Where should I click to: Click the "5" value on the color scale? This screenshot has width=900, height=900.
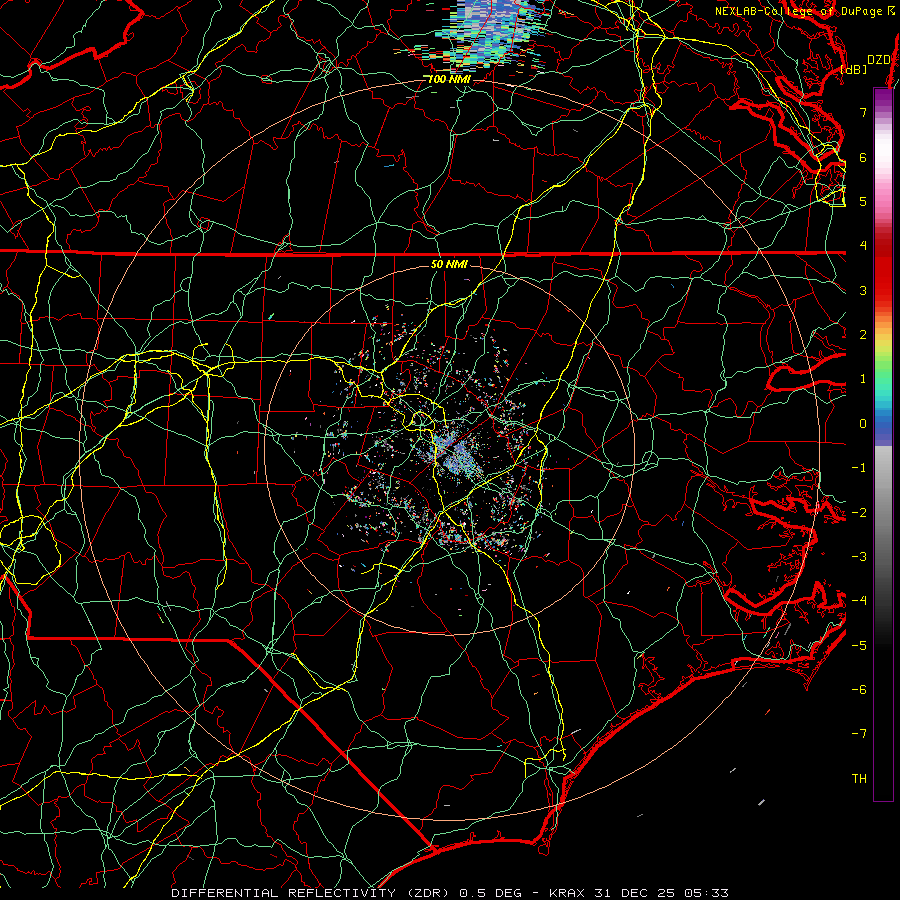tap(863, 201)
